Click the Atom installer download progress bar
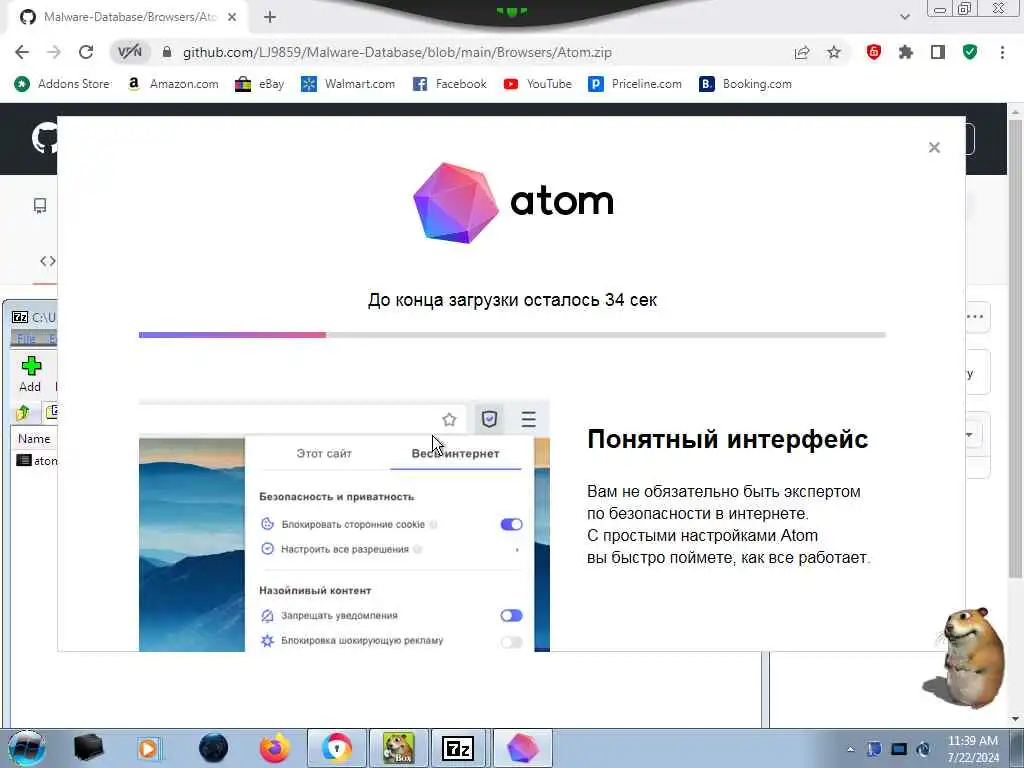 pyautogui.click(x=512, y=335)
